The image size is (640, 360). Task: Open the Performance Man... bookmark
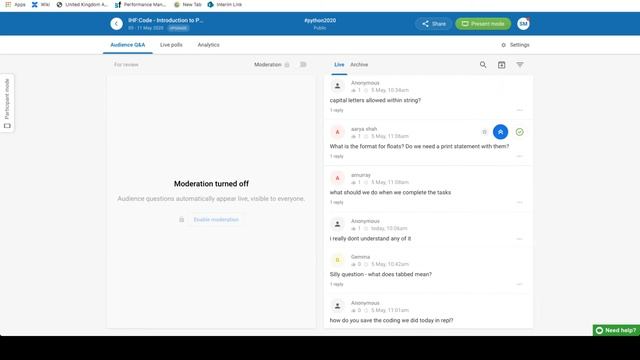140,4
